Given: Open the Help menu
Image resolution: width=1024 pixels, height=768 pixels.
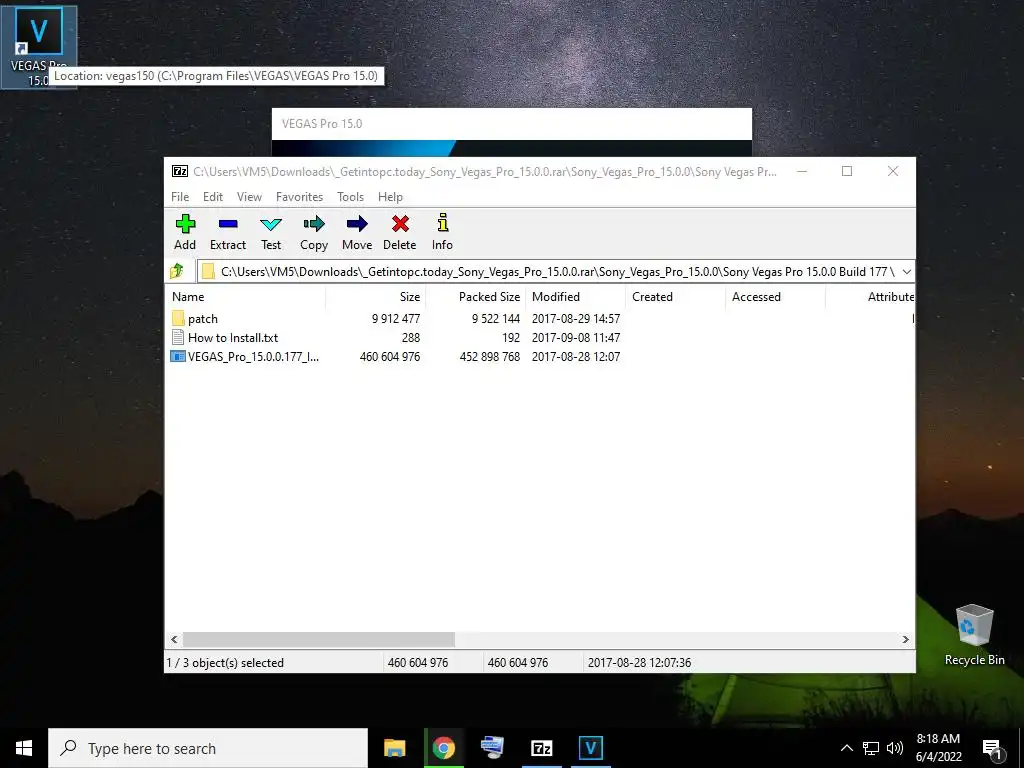Looking at the screenshot, I should coord(390,197).
